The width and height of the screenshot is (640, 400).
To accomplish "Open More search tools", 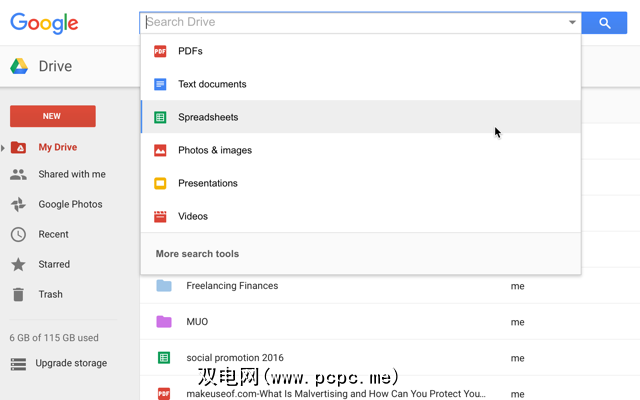I will [x=197, y=254].
